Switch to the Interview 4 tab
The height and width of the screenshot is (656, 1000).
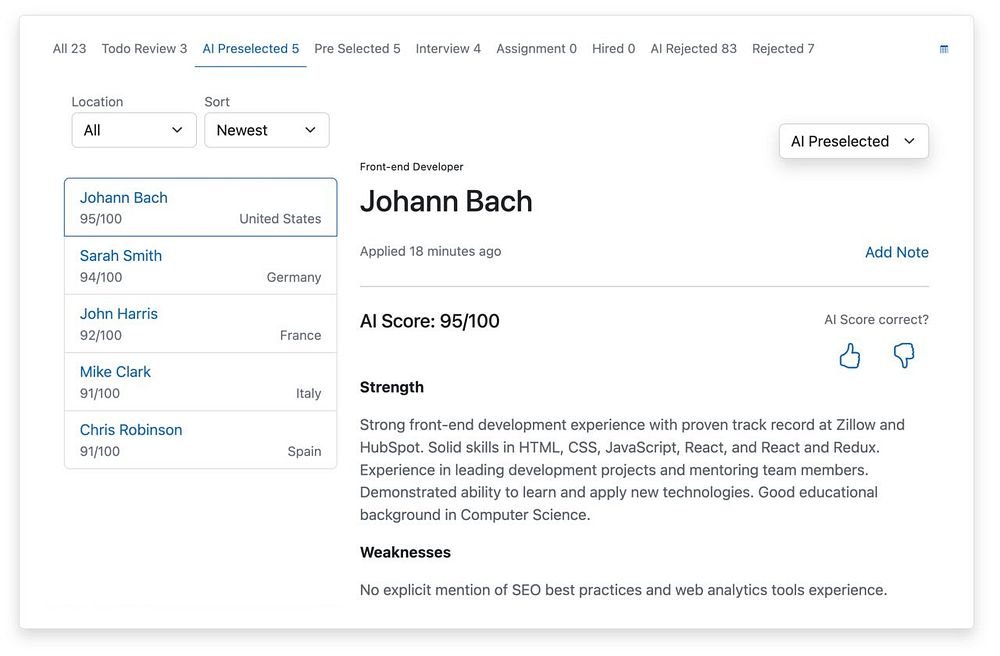click(x=448, y=49)
